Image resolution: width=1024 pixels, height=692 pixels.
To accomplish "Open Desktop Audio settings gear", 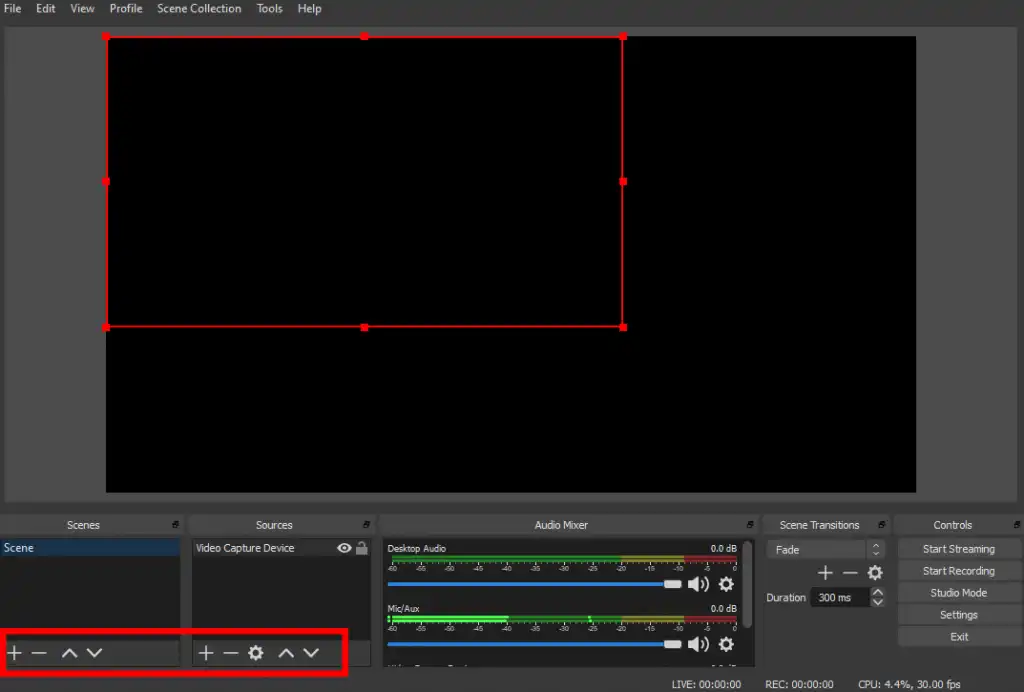I will (726, 584).
